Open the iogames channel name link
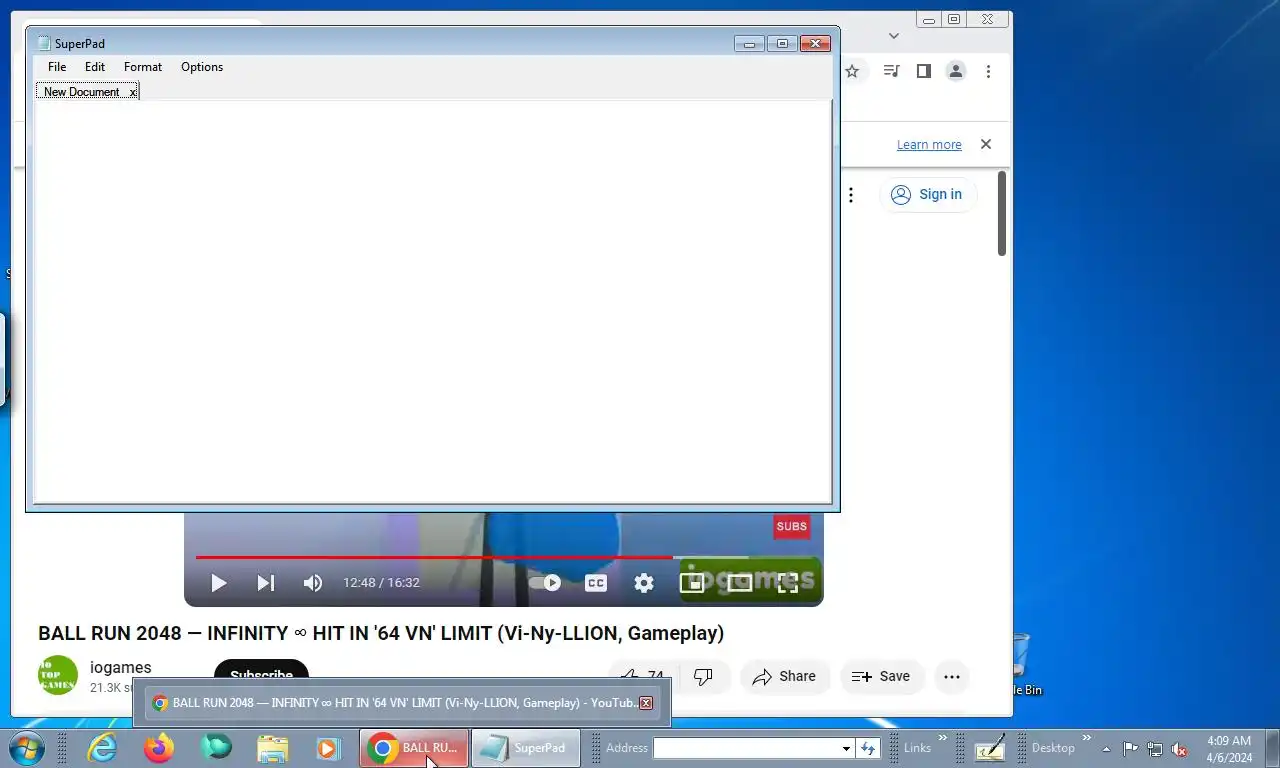This screenshot has height=768, width=1280. 121,668
